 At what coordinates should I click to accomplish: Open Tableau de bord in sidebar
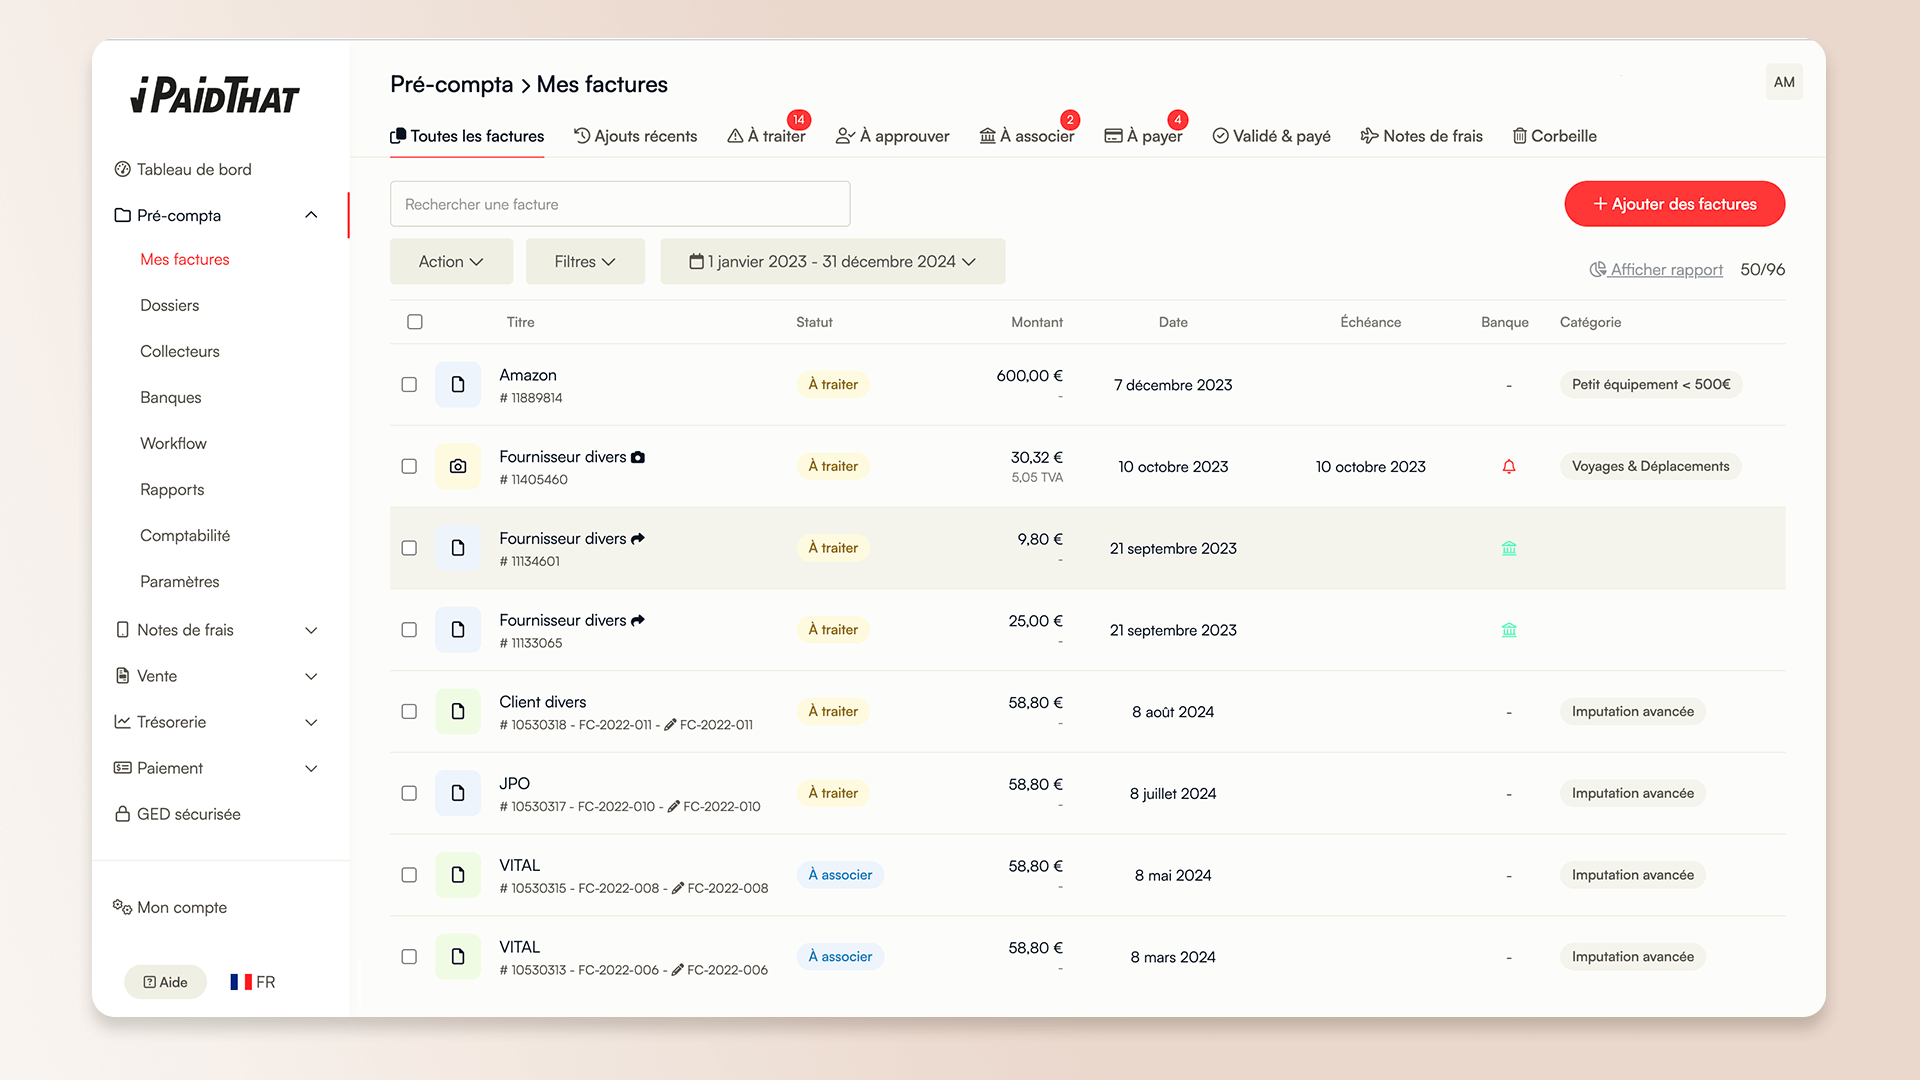tap(183, 169)
